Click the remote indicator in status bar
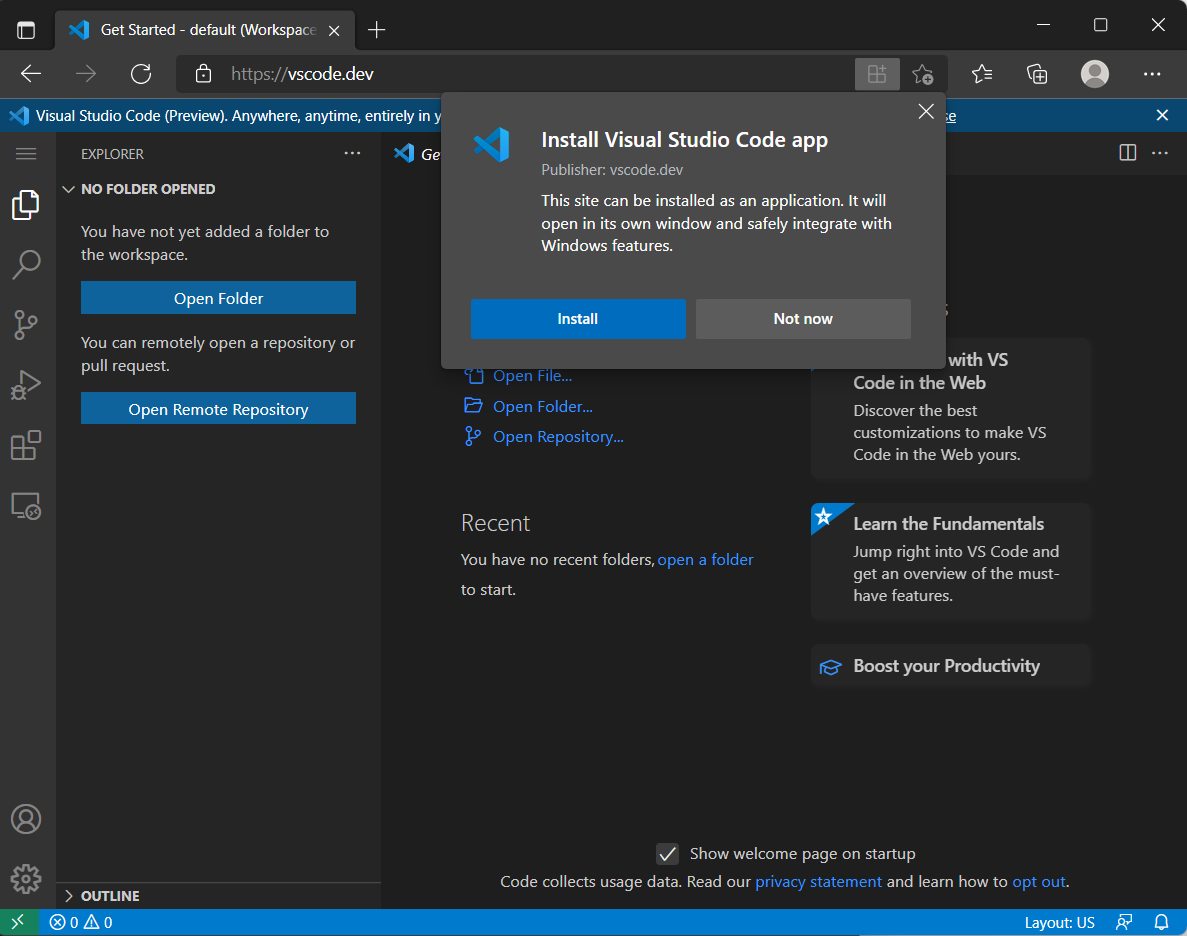 (x=17, y=921)
